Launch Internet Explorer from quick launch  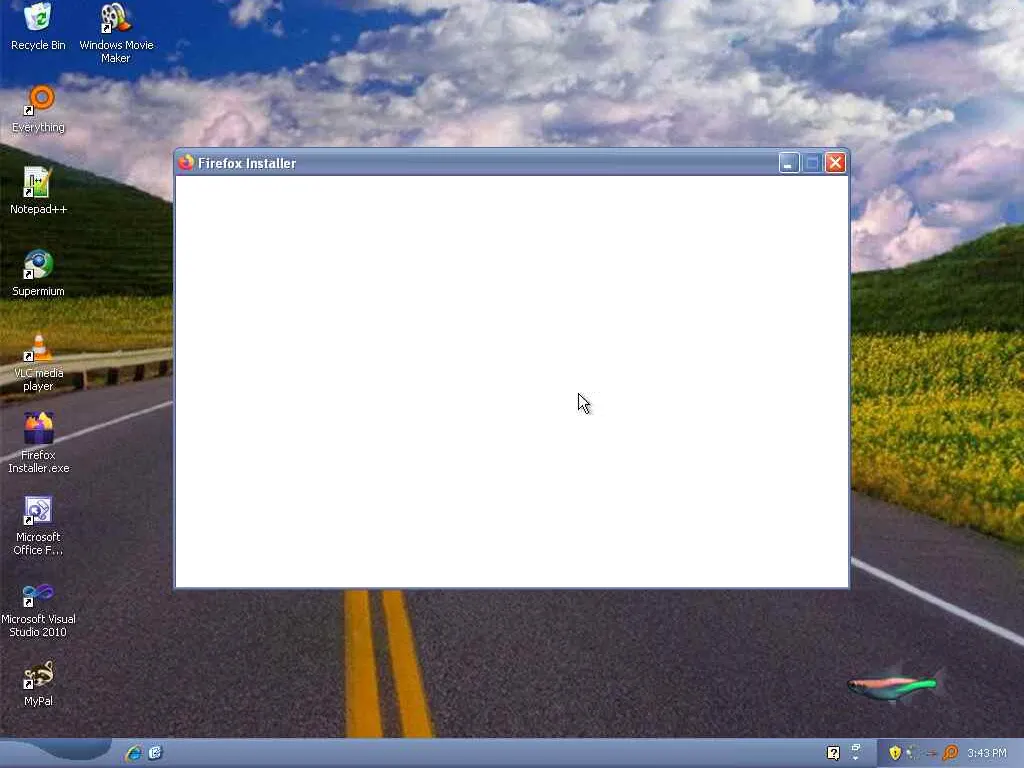134,753
